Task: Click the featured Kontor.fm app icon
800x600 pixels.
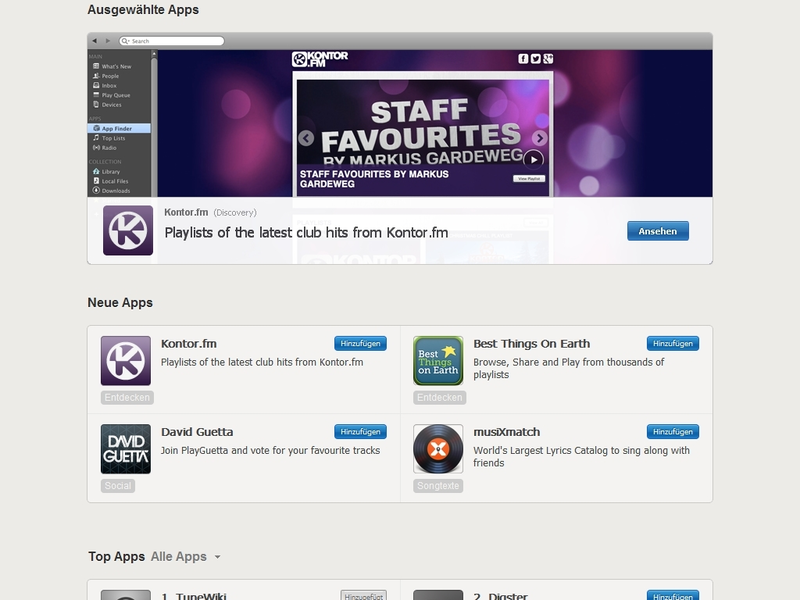Action: [128, 231]
